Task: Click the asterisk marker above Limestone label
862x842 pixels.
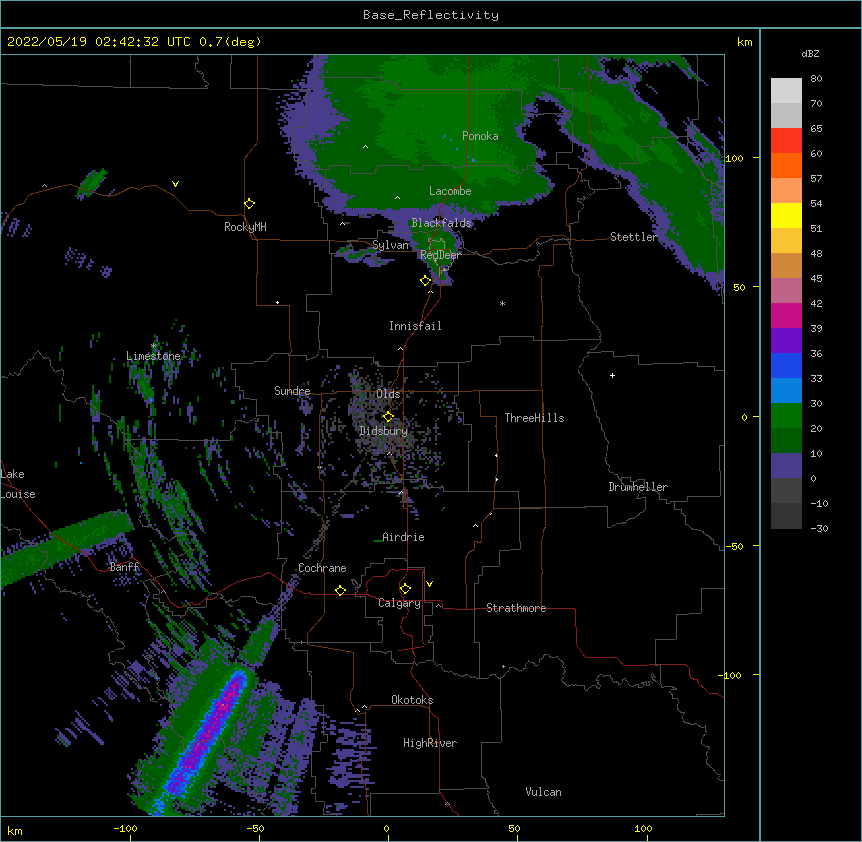Action: (154, 346)
